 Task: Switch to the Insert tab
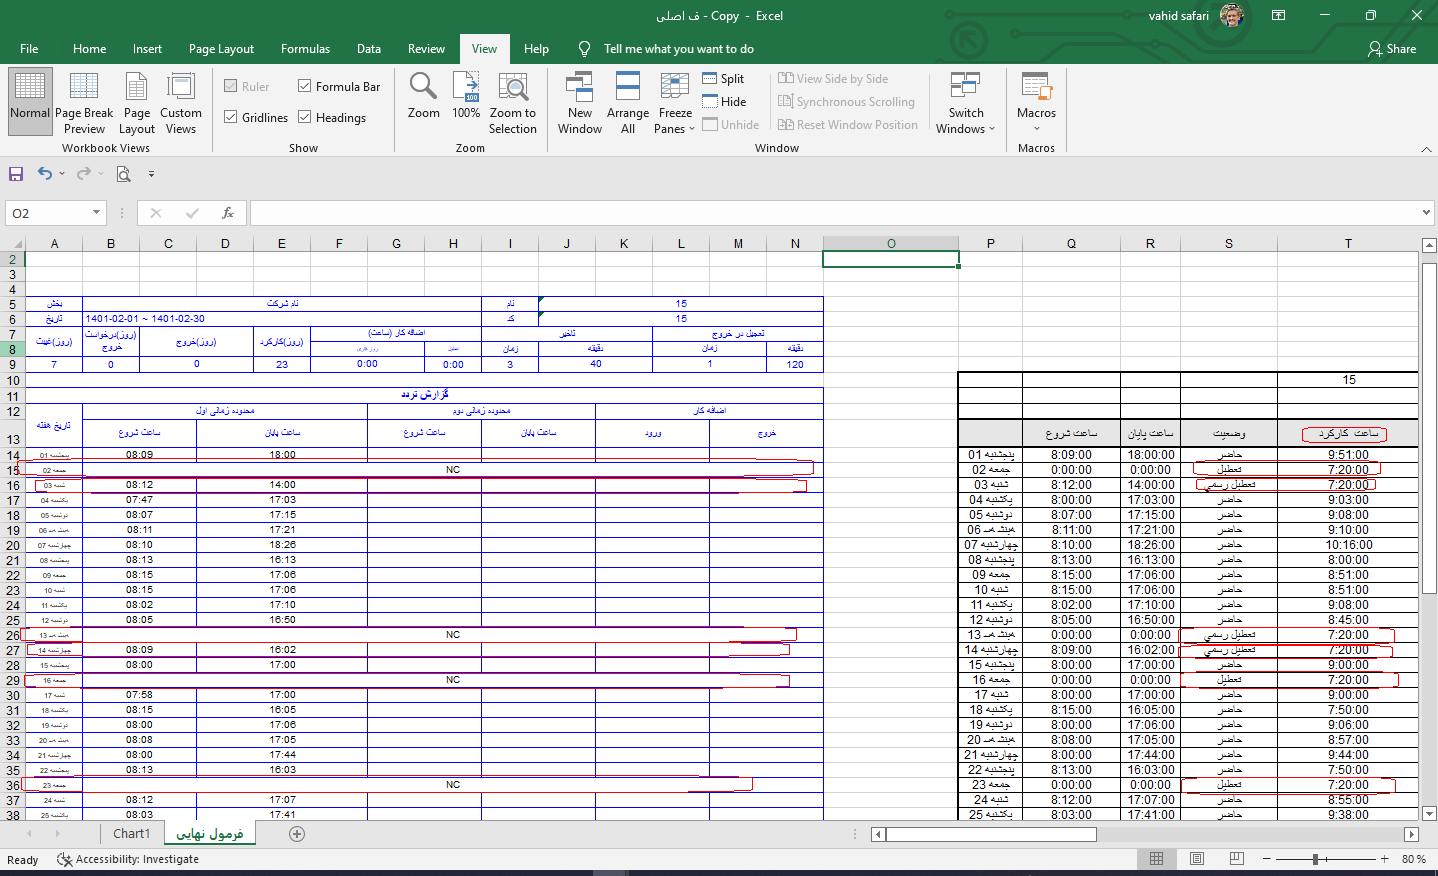(x=147, y=49)
